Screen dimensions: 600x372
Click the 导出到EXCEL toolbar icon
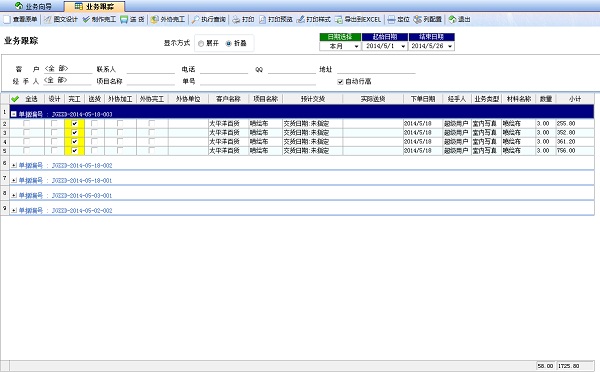point(339,19)
